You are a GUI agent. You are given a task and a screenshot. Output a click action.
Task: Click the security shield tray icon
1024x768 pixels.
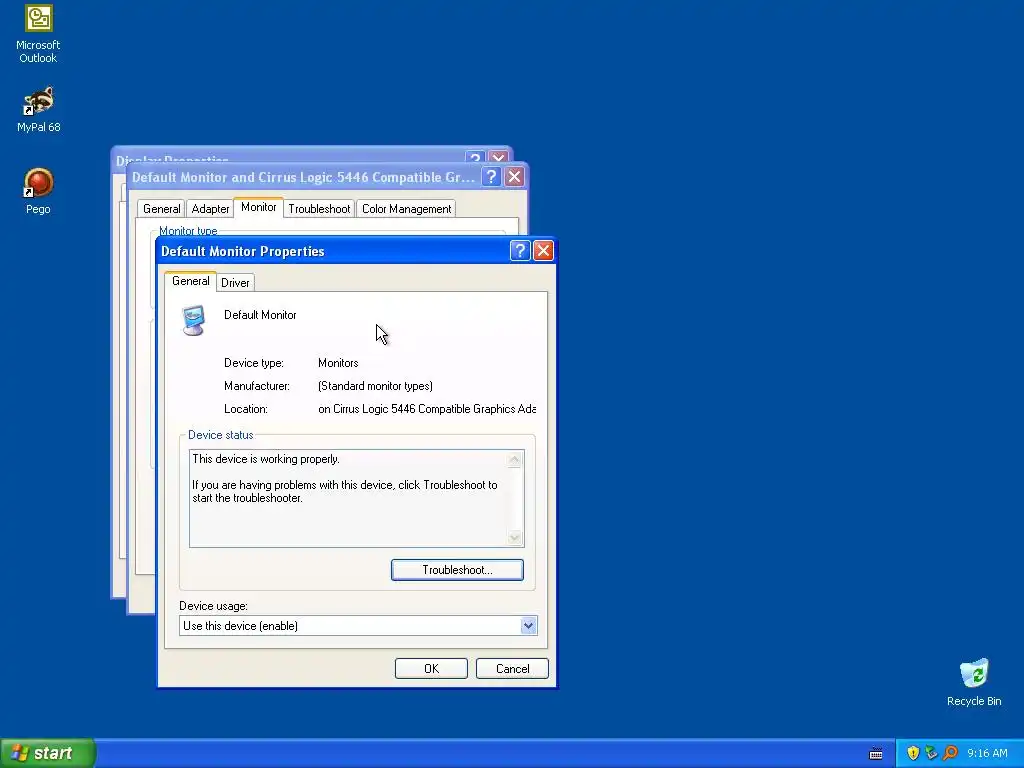pyautogui.click(x=913, y=753)
